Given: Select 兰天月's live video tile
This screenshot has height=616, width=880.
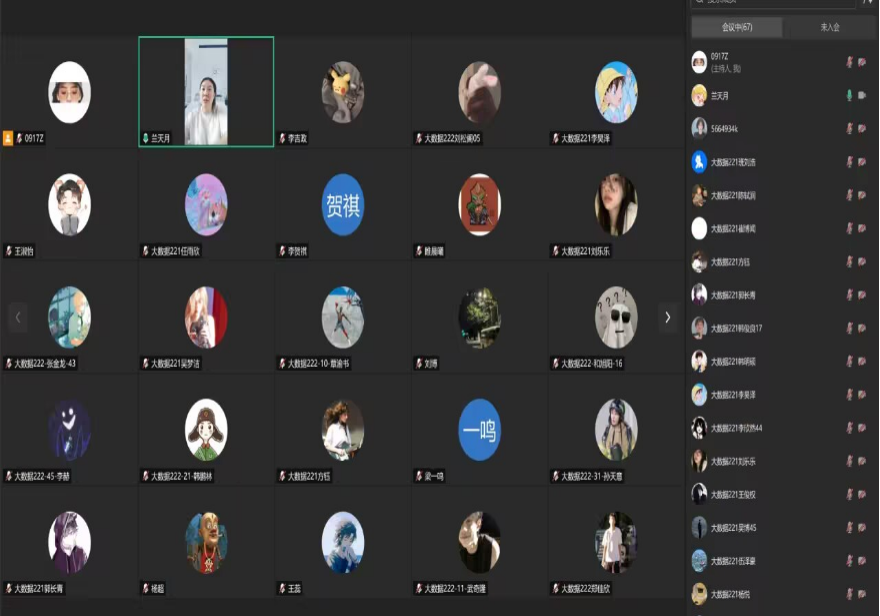Looking at the screenshot, I should click(206, 92).
